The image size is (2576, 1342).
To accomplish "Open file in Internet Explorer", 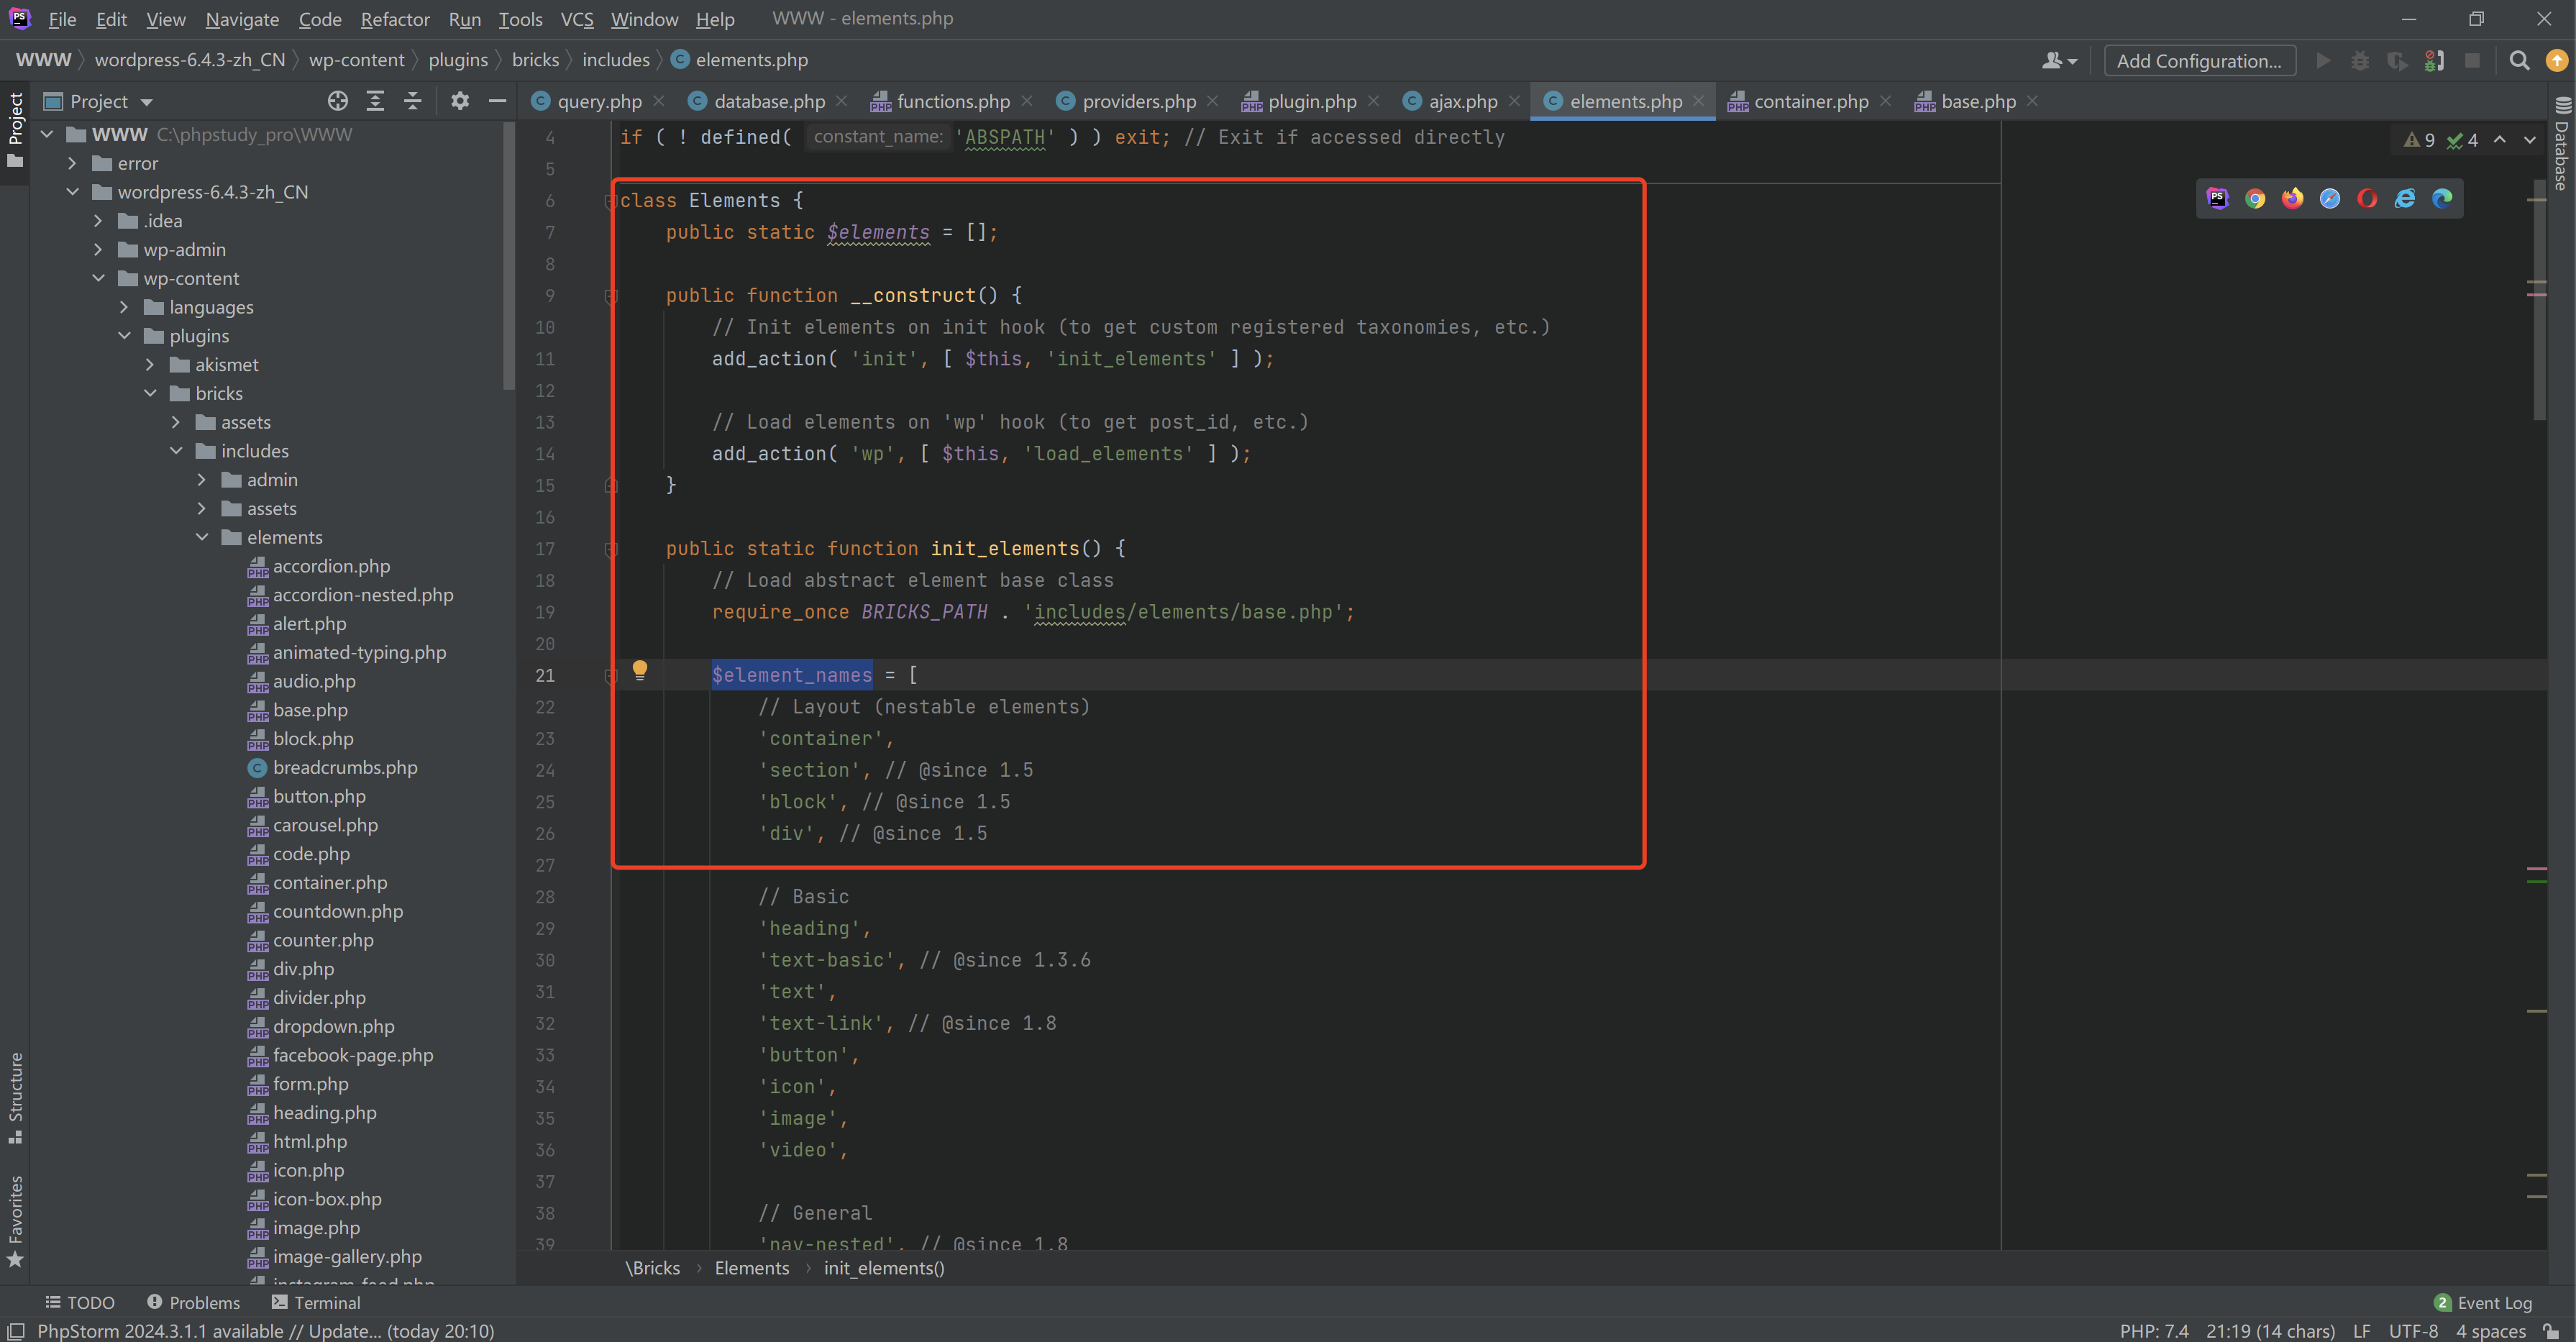I will tap(2405, 198).
